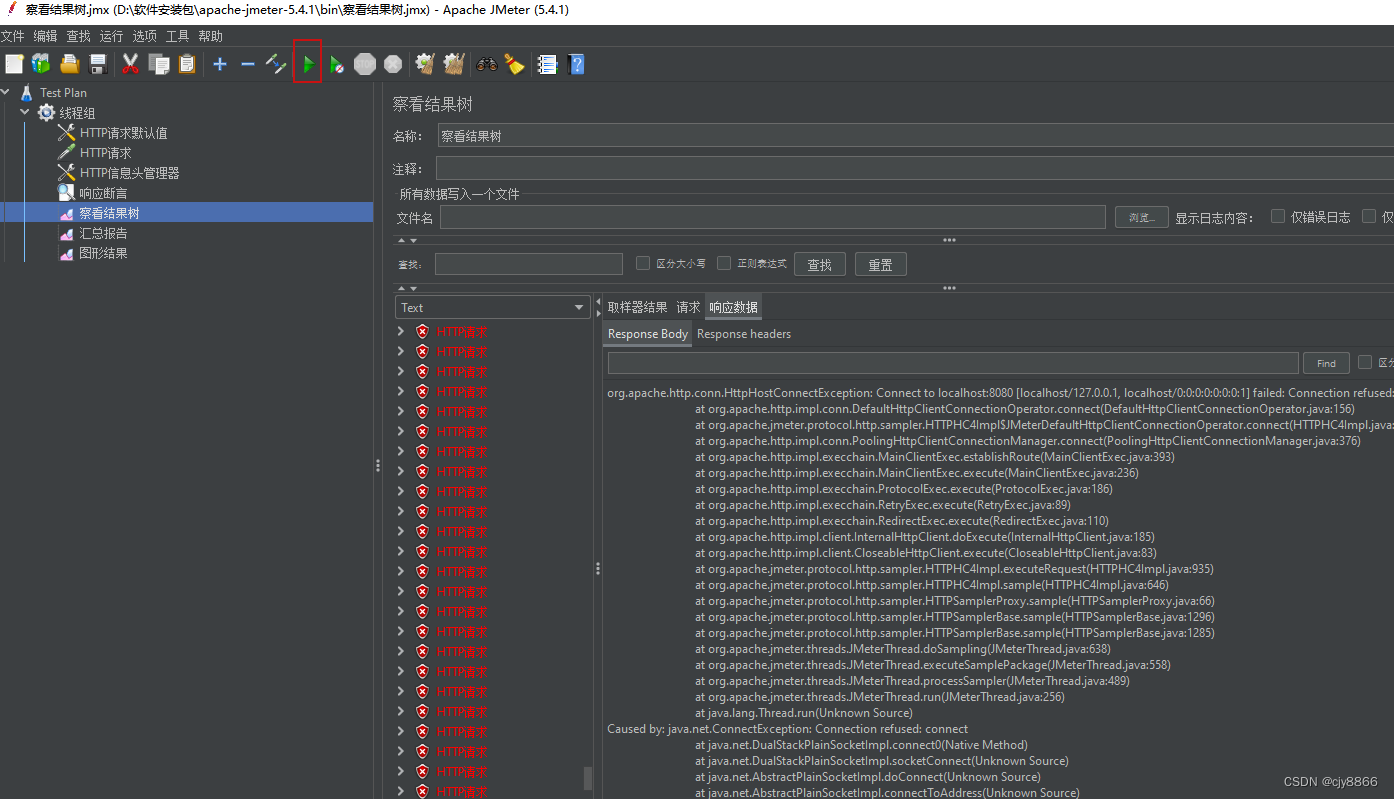Click the Reset Search yellow broom icon
Screen dimensions: 1394x799
pos(514,64)
